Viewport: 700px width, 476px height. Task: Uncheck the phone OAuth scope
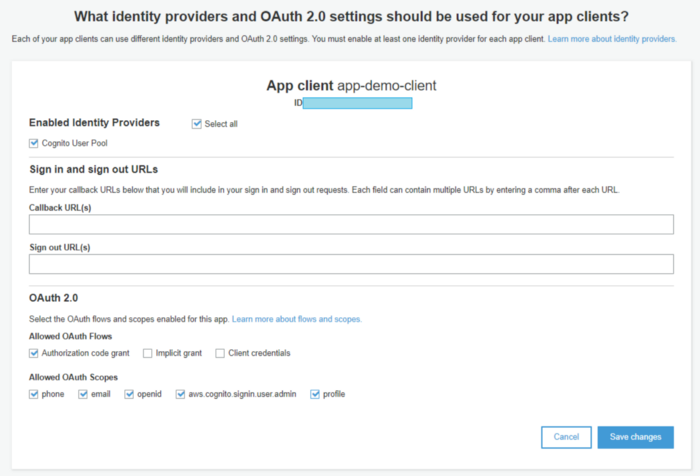pyautogui.click(x=34, y=394)
